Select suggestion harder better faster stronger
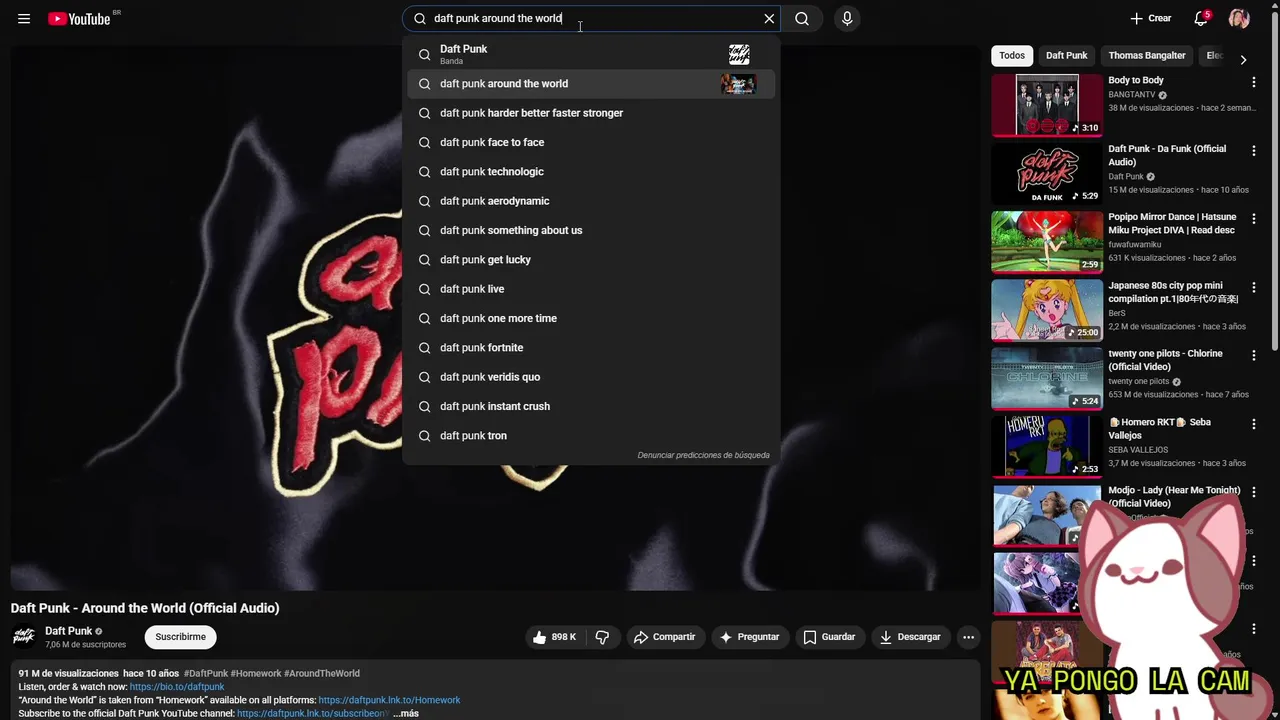The height and width of the screenshot is (720, 1280). [x=591, y=113]
